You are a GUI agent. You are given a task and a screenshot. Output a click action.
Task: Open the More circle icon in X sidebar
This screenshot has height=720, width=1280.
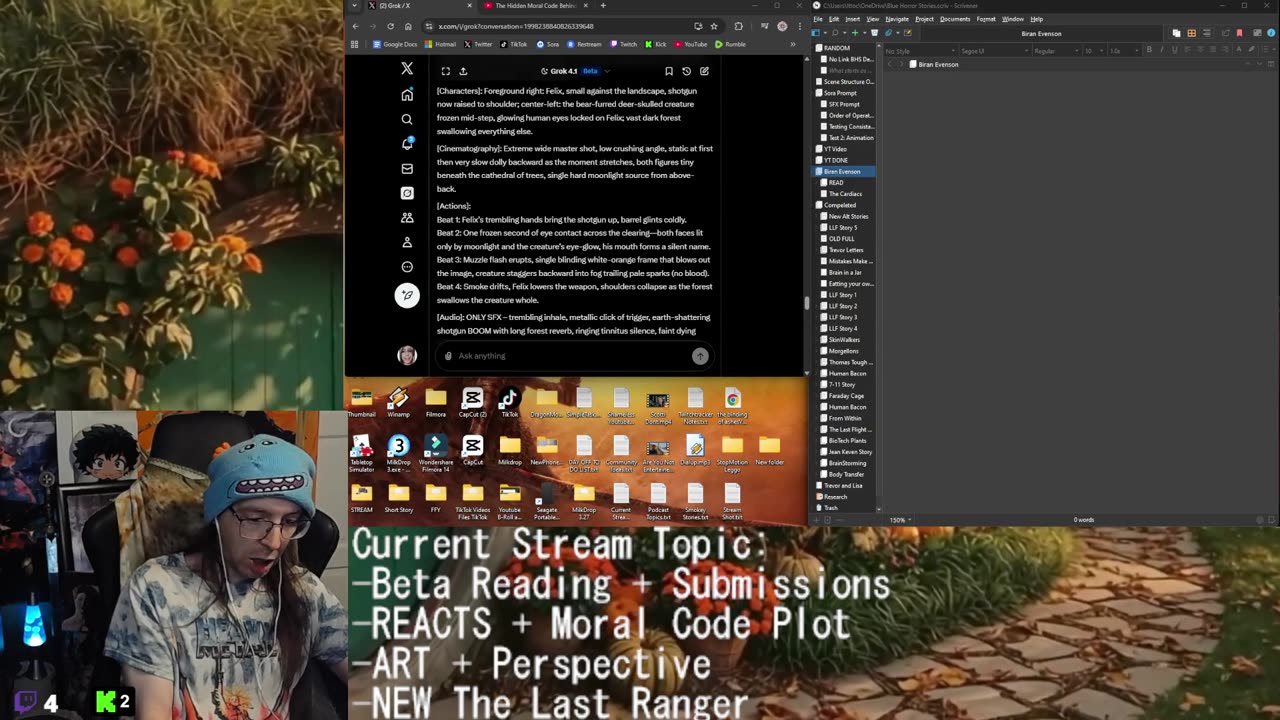click(407, 267)
